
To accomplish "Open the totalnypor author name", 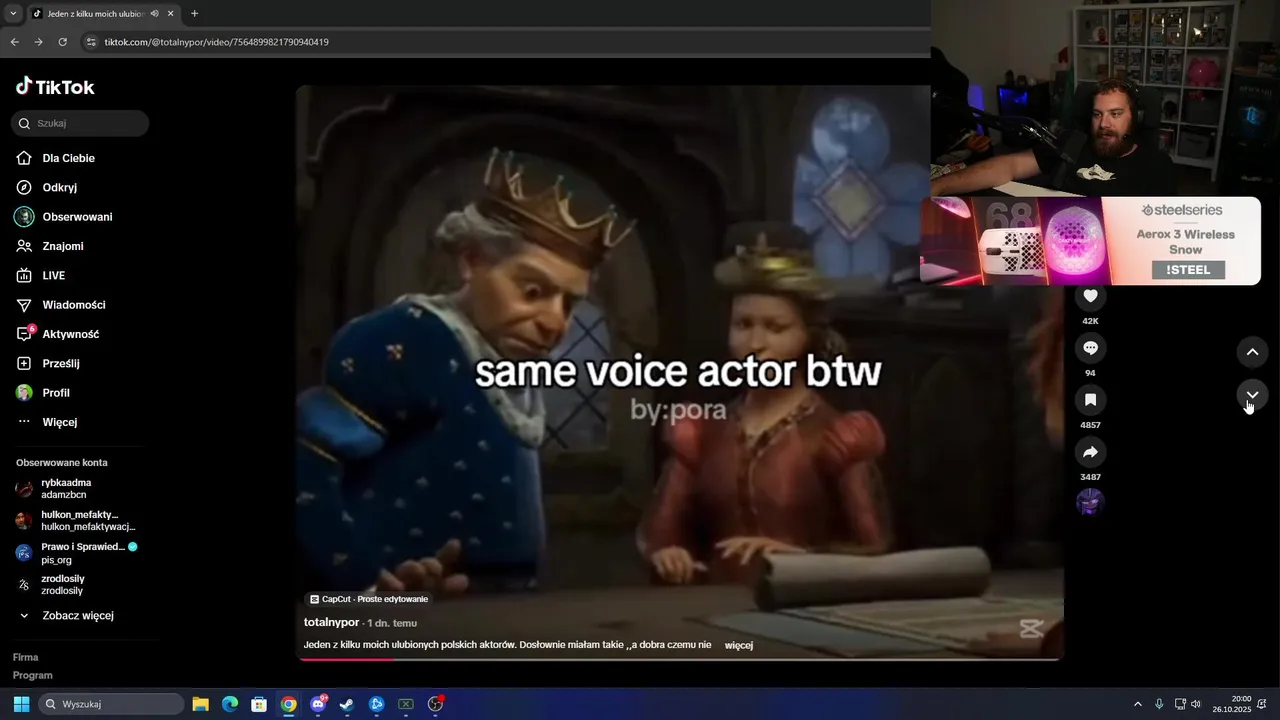I will [331, 622].
